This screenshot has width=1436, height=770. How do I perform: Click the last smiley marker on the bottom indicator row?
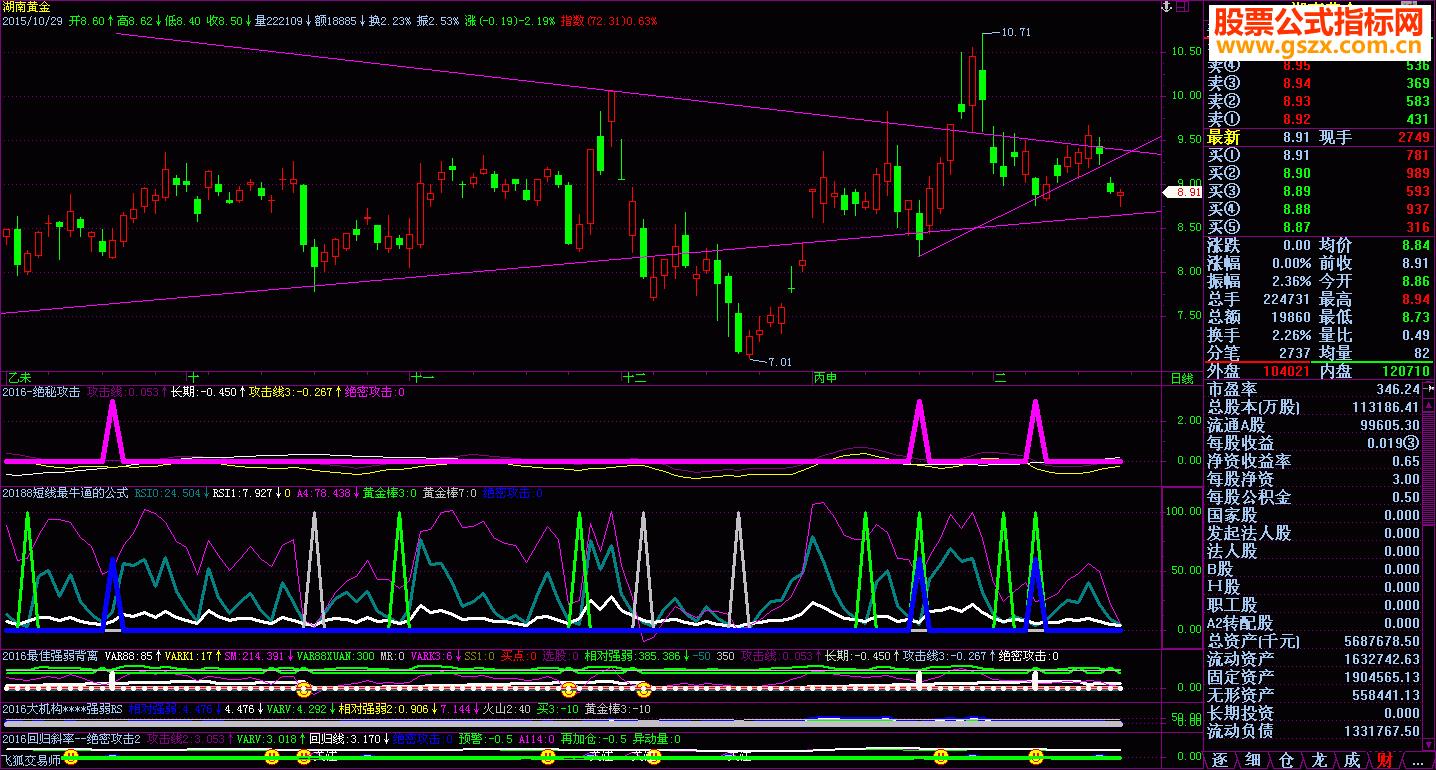1034,759
